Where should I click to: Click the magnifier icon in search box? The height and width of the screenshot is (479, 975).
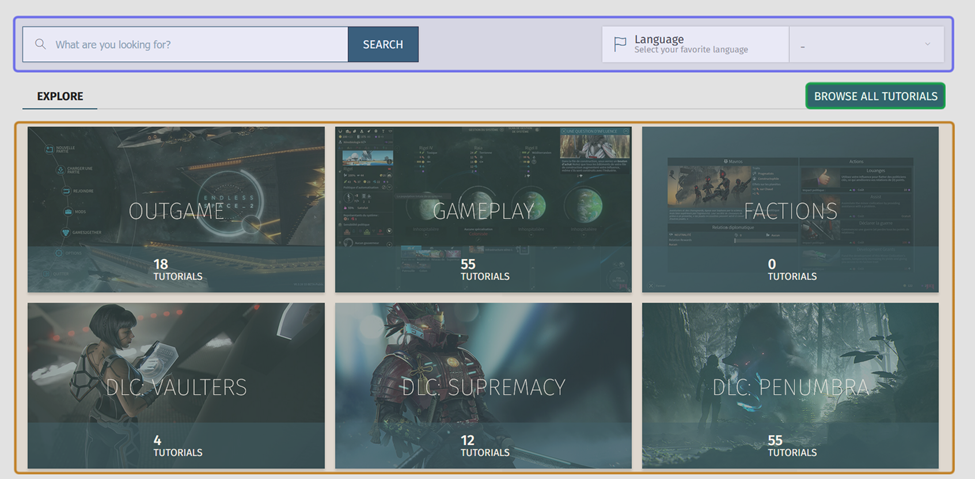[41, 45]
